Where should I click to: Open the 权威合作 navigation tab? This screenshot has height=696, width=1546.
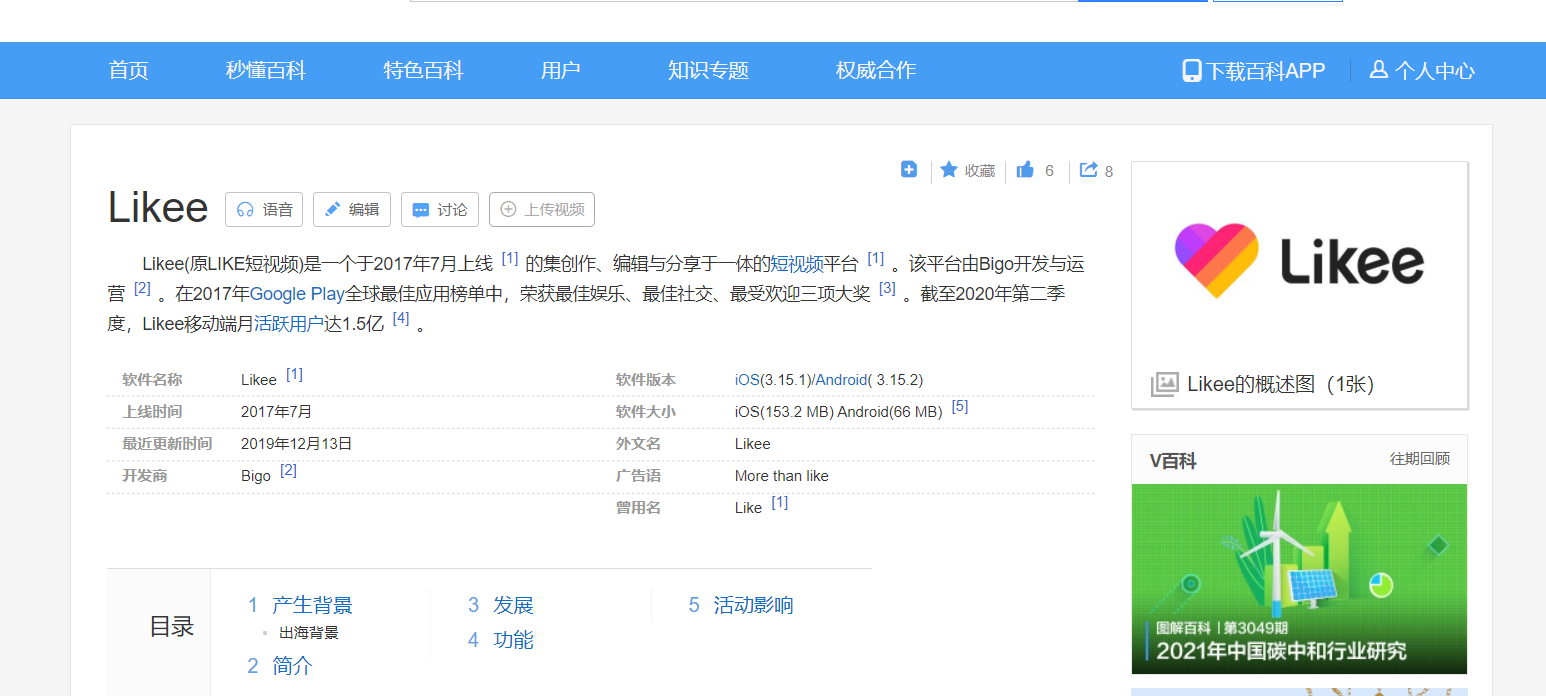coord(876,70)
